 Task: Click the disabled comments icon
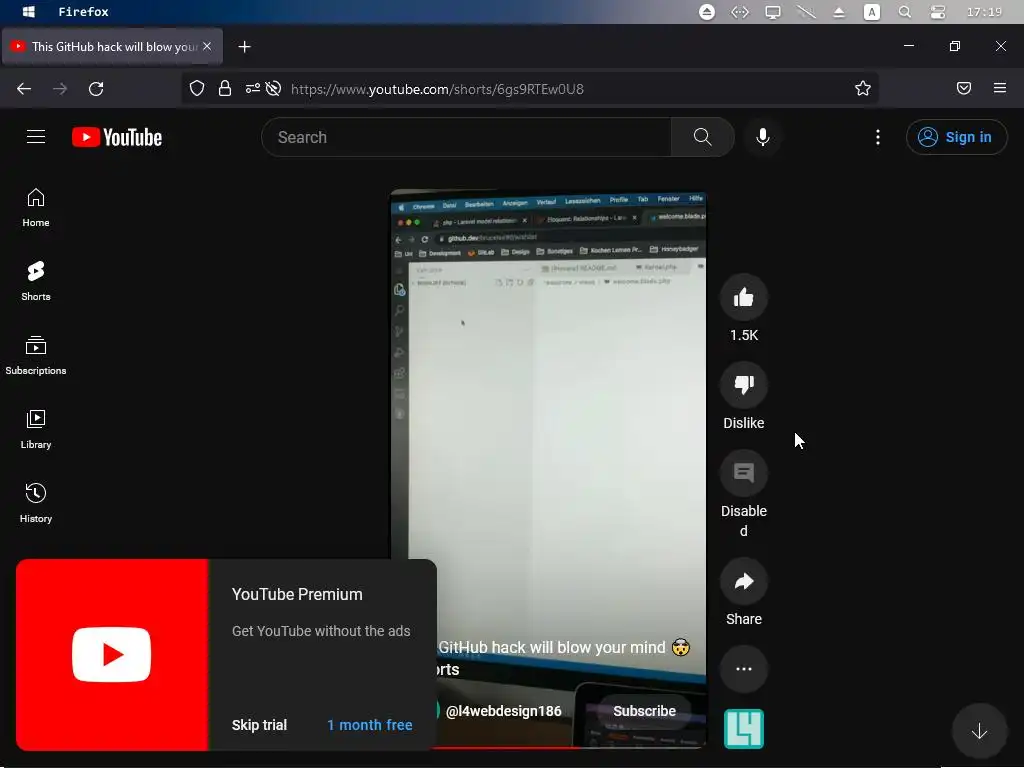744,473
